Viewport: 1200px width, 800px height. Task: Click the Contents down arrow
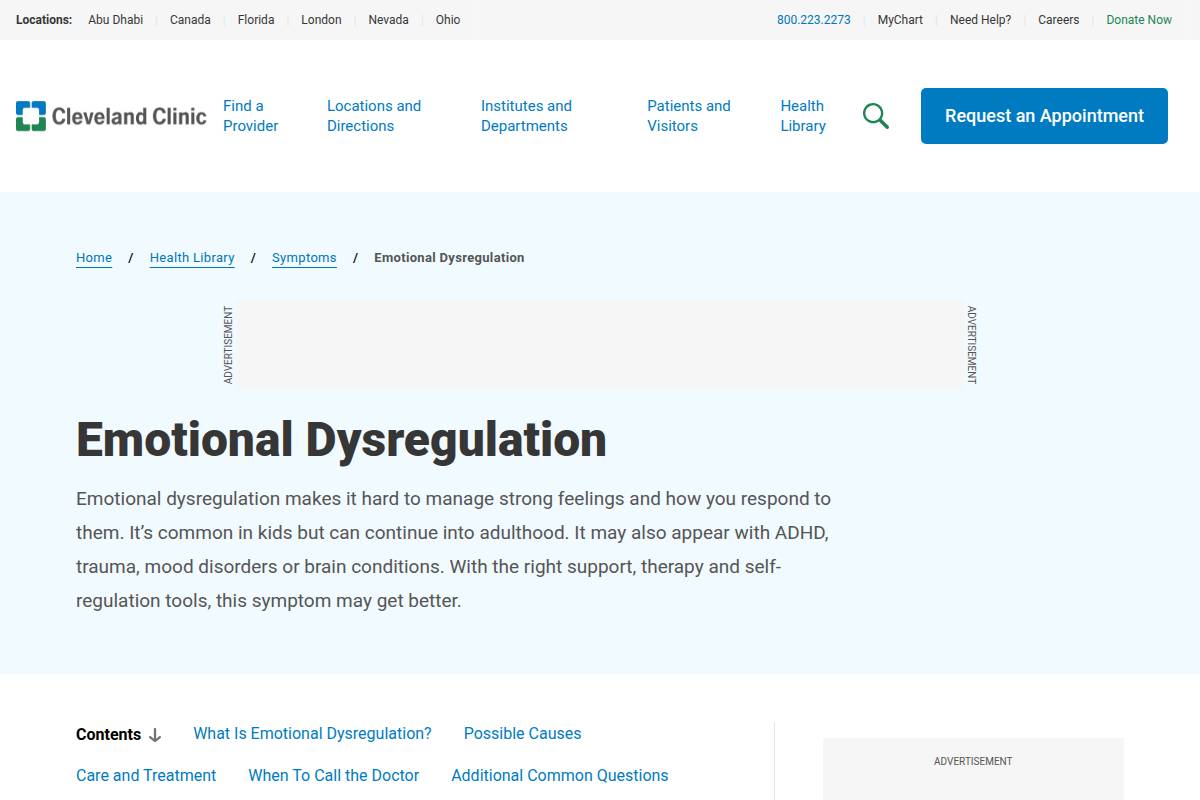click(155, 735)
